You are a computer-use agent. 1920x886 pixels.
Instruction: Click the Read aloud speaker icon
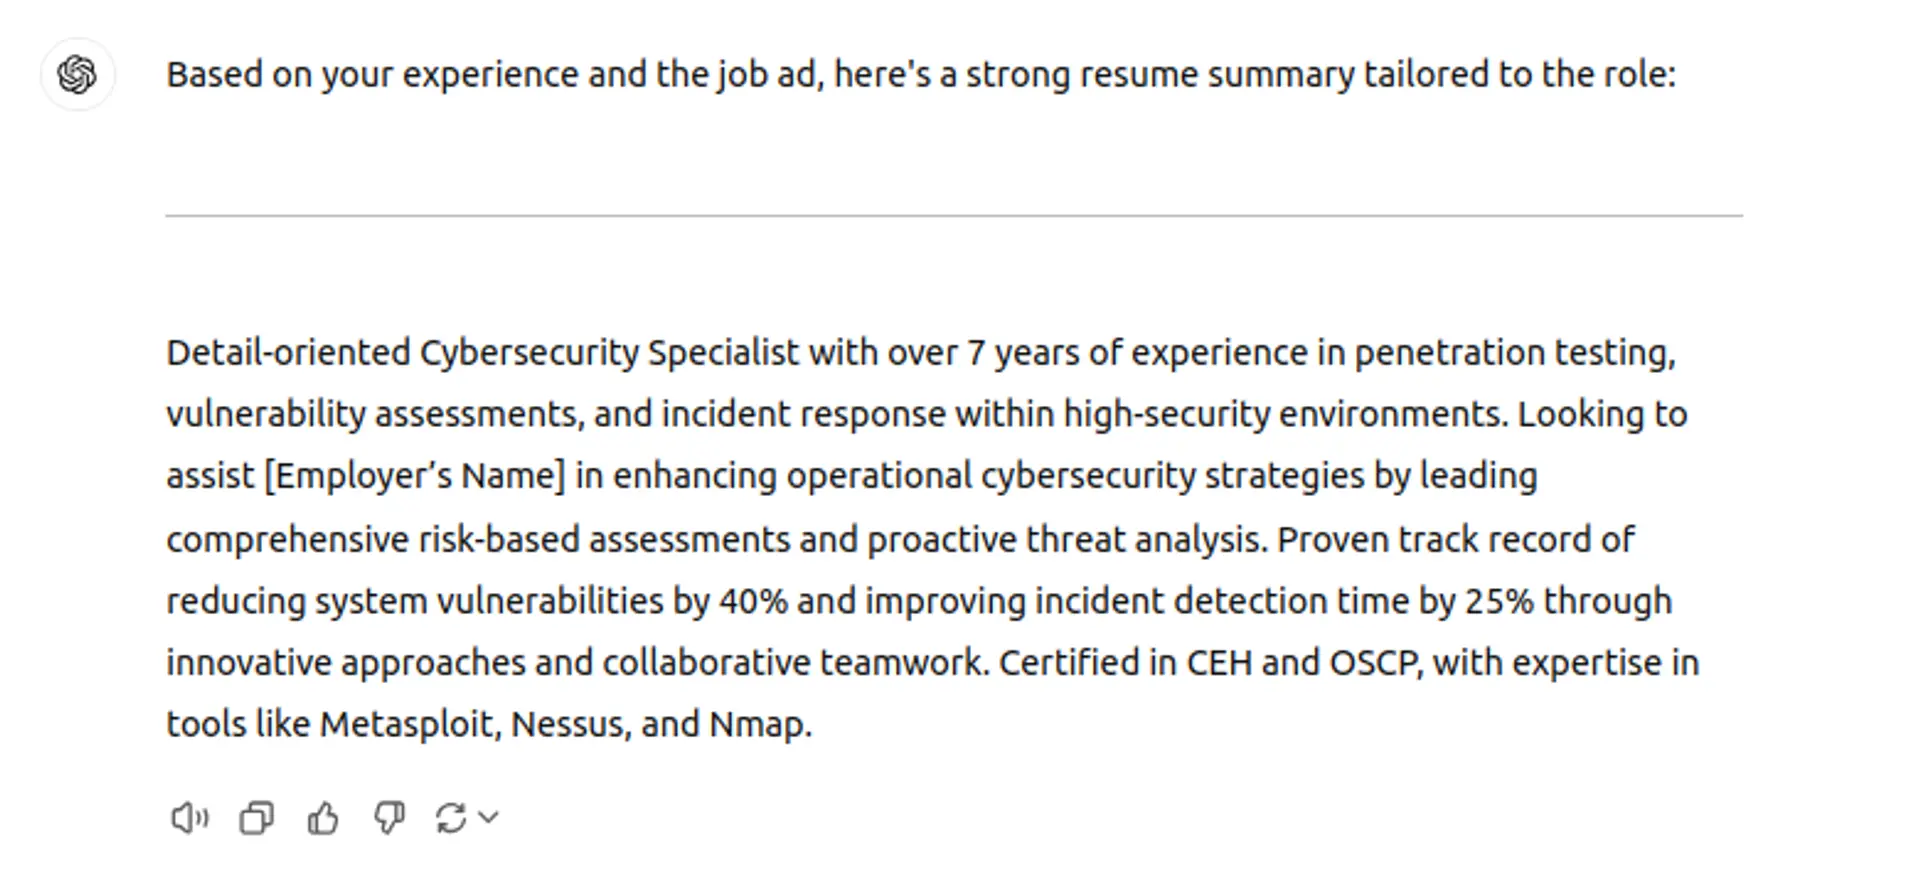[x=188, y=818]
